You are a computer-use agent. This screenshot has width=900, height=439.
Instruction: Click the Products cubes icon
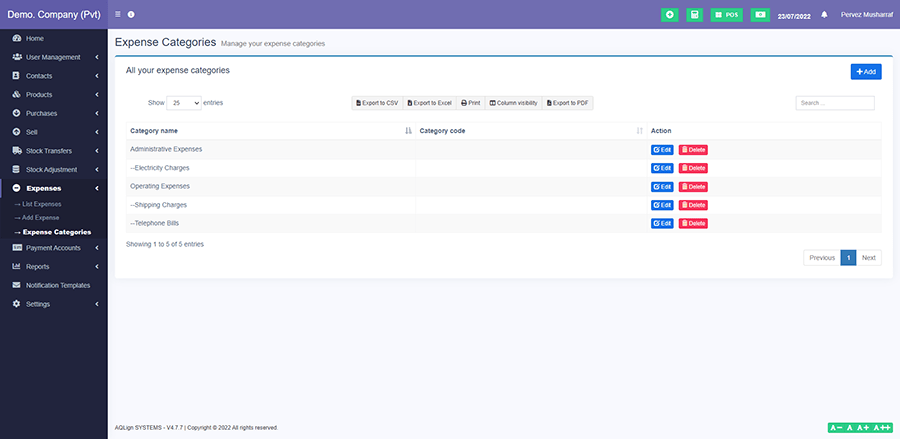pyautogui.click(x=17, y=94)
